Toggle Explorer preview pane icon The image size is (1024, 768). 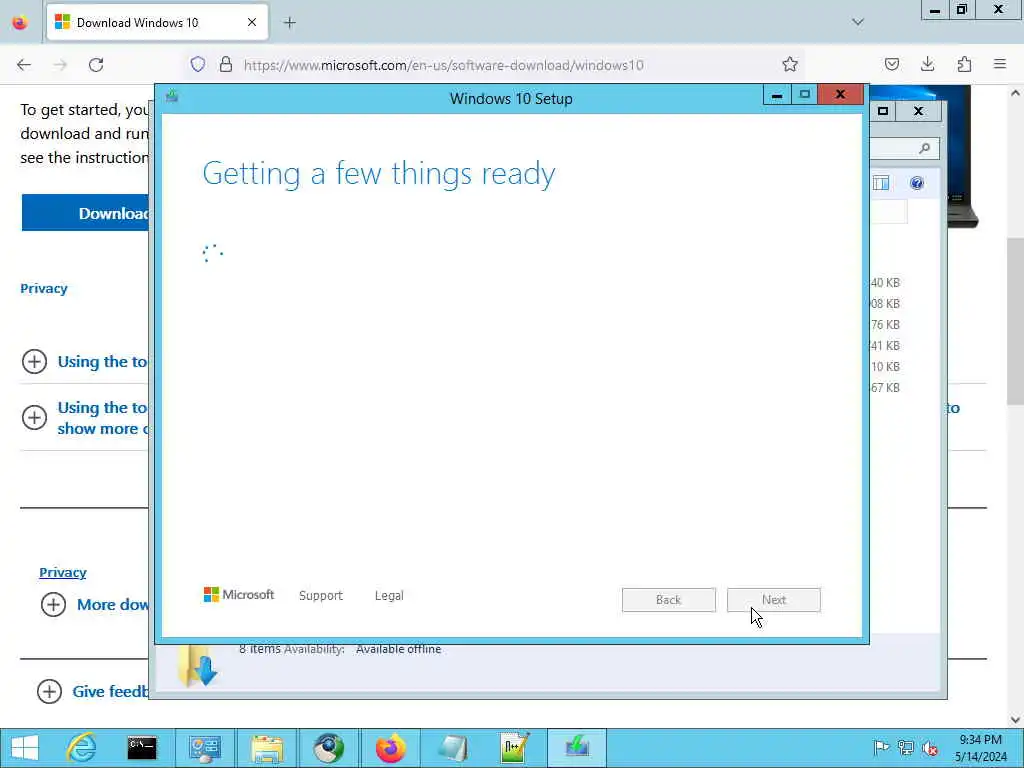[x=881, y=184]
